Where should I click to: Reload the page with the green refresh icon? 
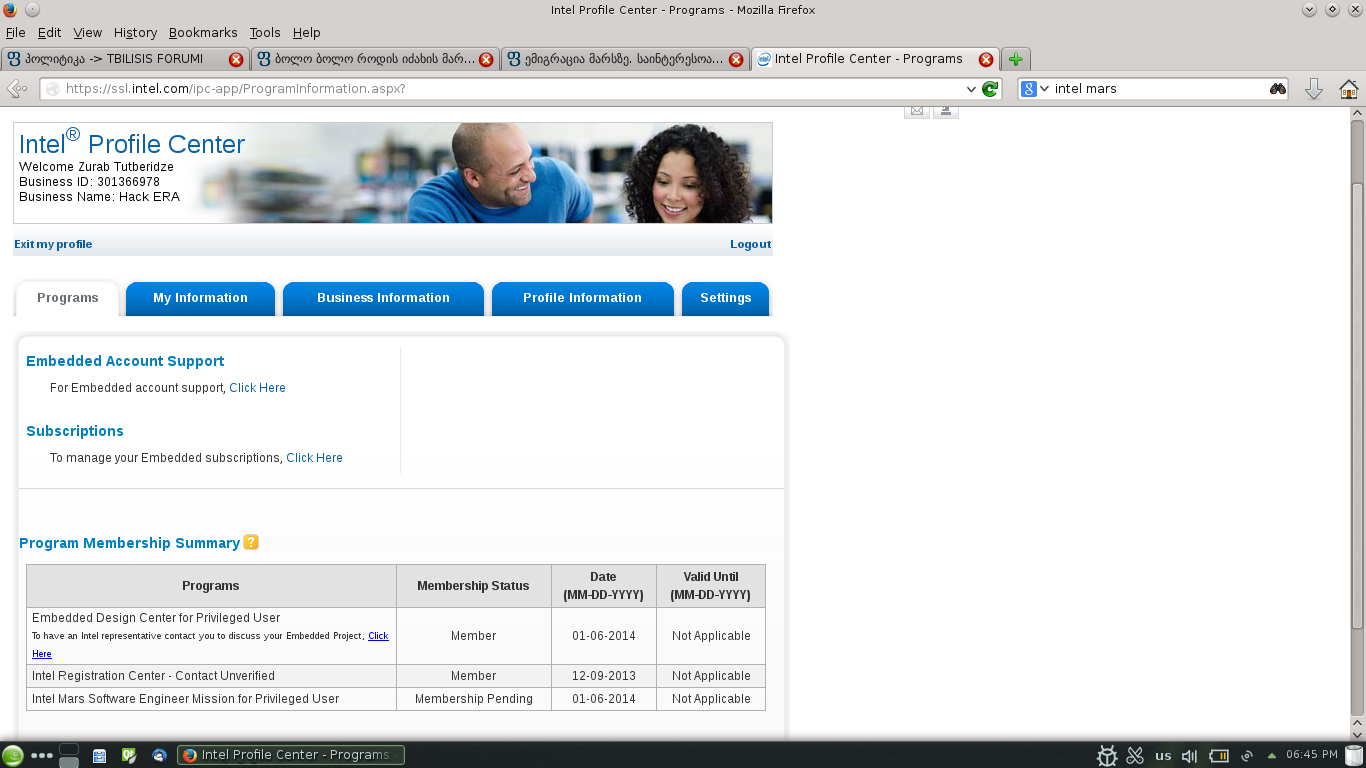[x=990, y=89]
